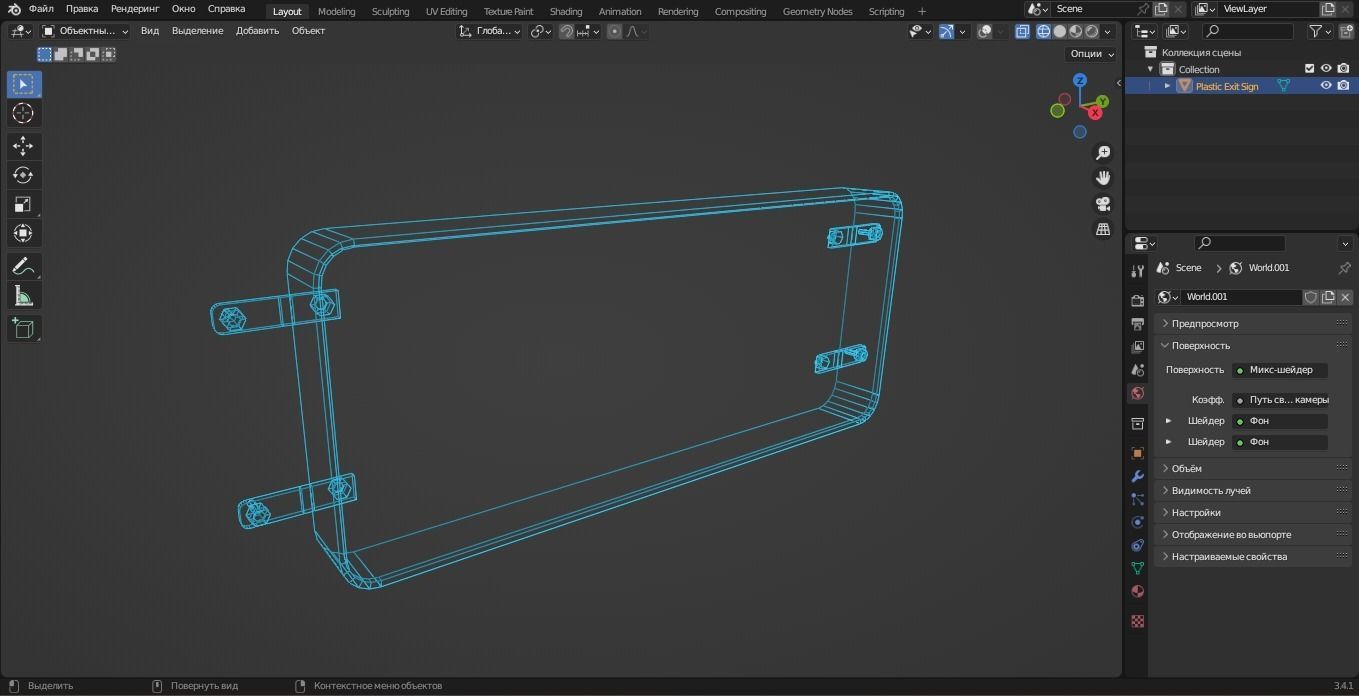1359x696 pixels.
Task: Disable Plastic Exit Sign render camera icon
Action: pyautogui.click(x=1343, y=86)
